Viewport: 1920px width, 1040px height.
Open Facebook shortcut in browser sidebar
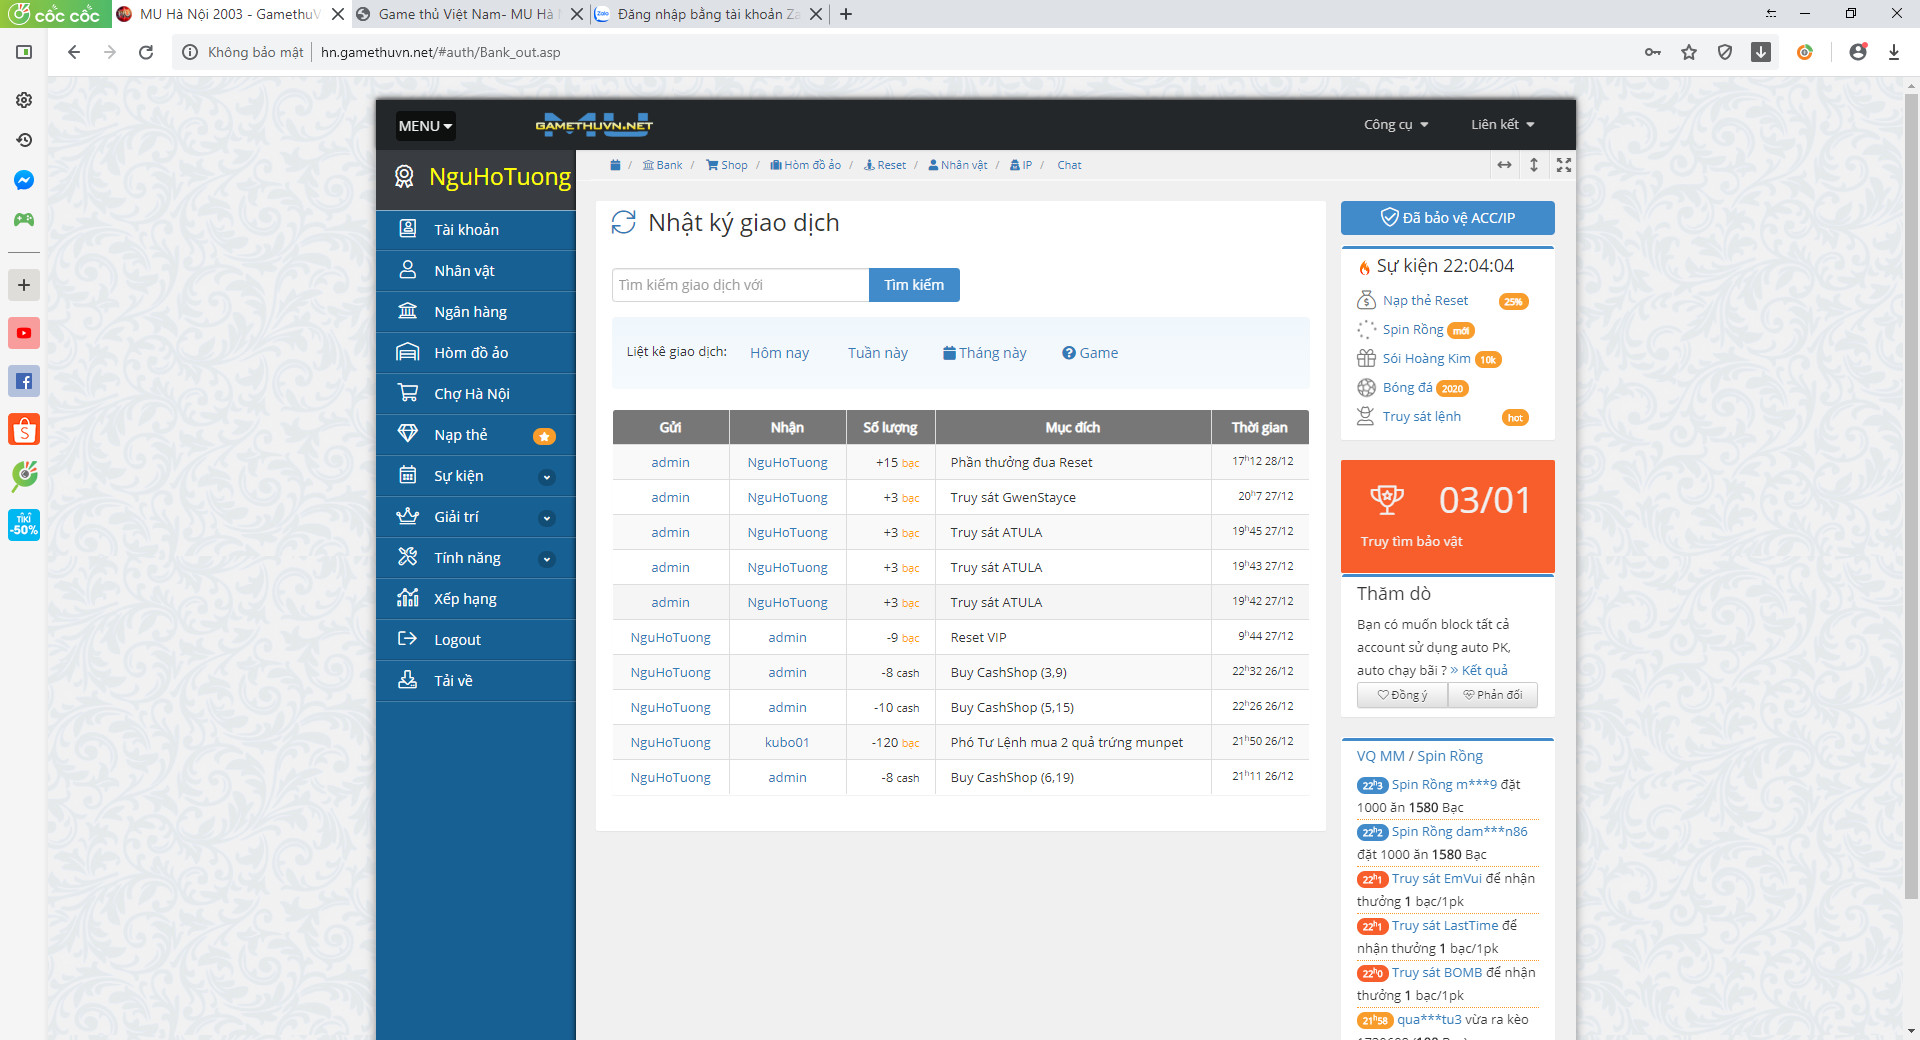(24, 381)
